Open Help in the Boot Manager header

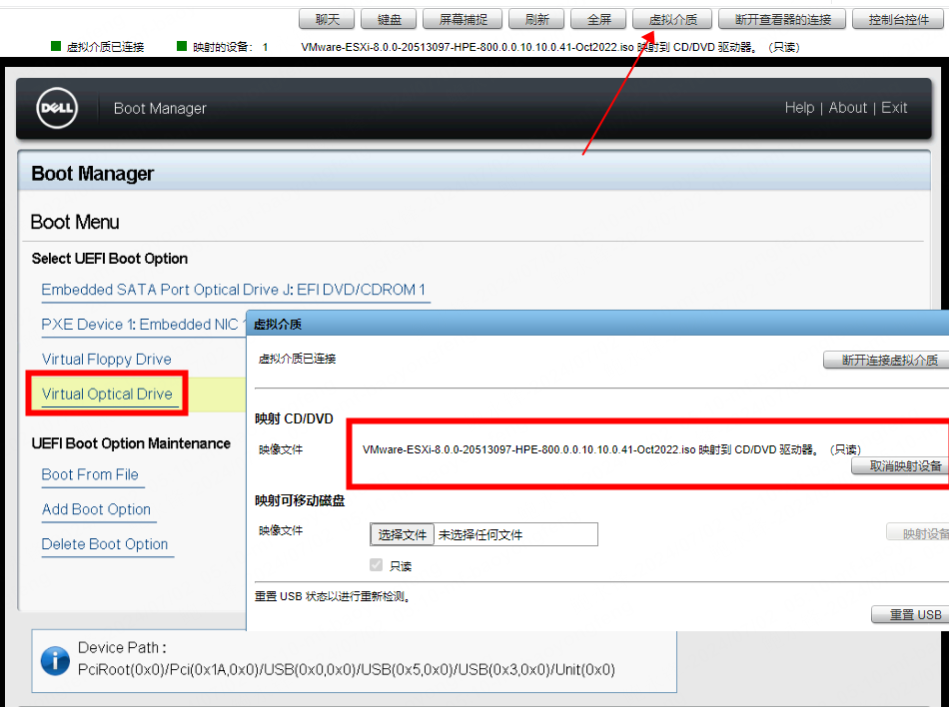(x=799, y=108)
